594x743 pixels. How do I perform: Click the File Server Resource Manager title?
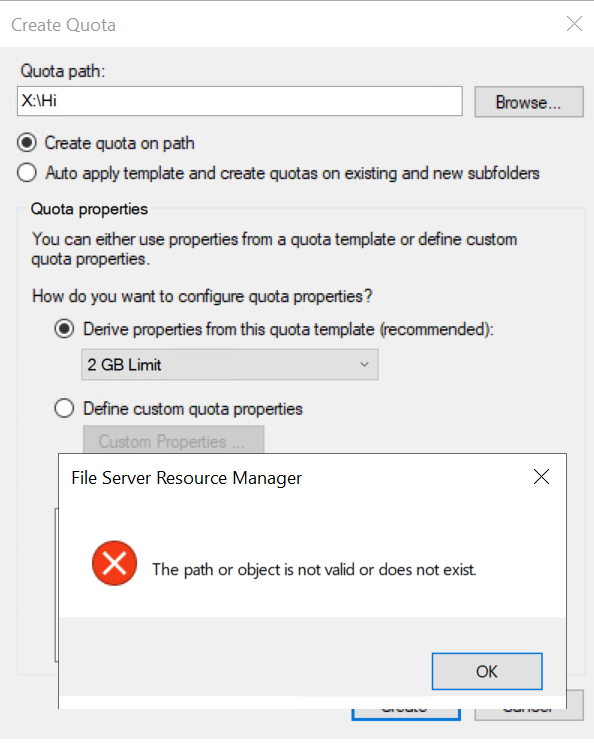186,478
